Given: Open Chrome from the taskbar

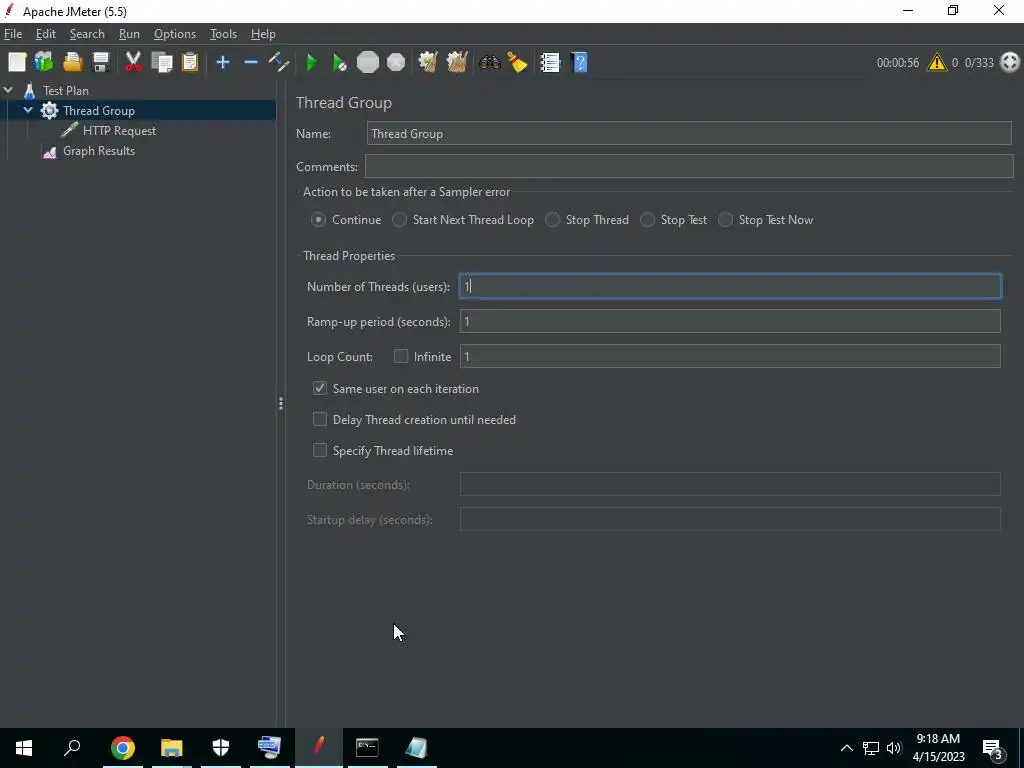Looking at the screenshot, I should coord(122,748).
